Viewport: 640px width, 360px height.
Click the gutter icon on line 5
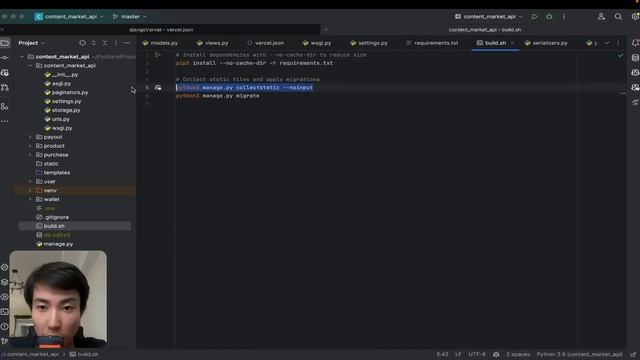pos(158,87)
